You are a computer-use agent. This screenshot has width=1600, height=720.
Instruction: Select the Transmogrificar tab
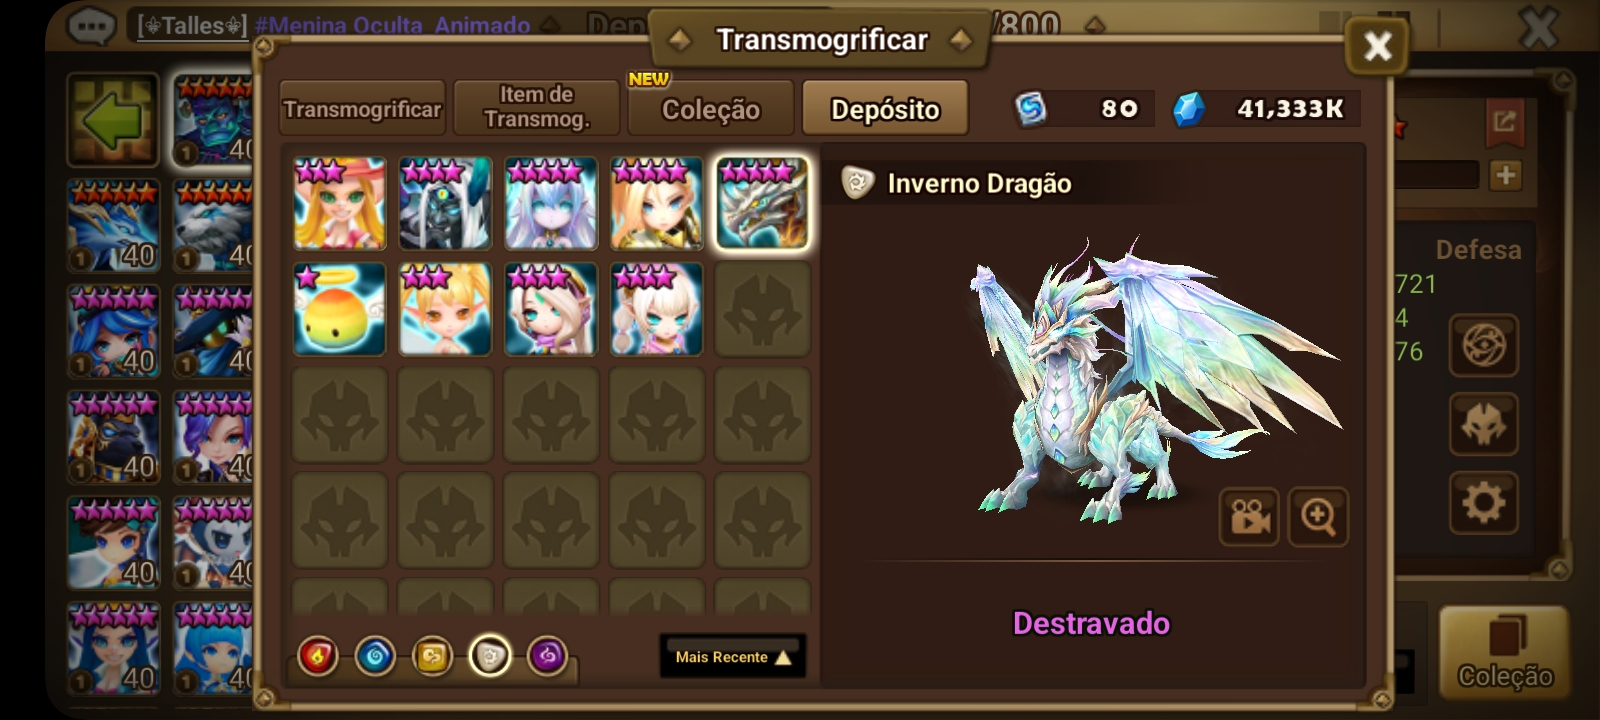[362, 108]
